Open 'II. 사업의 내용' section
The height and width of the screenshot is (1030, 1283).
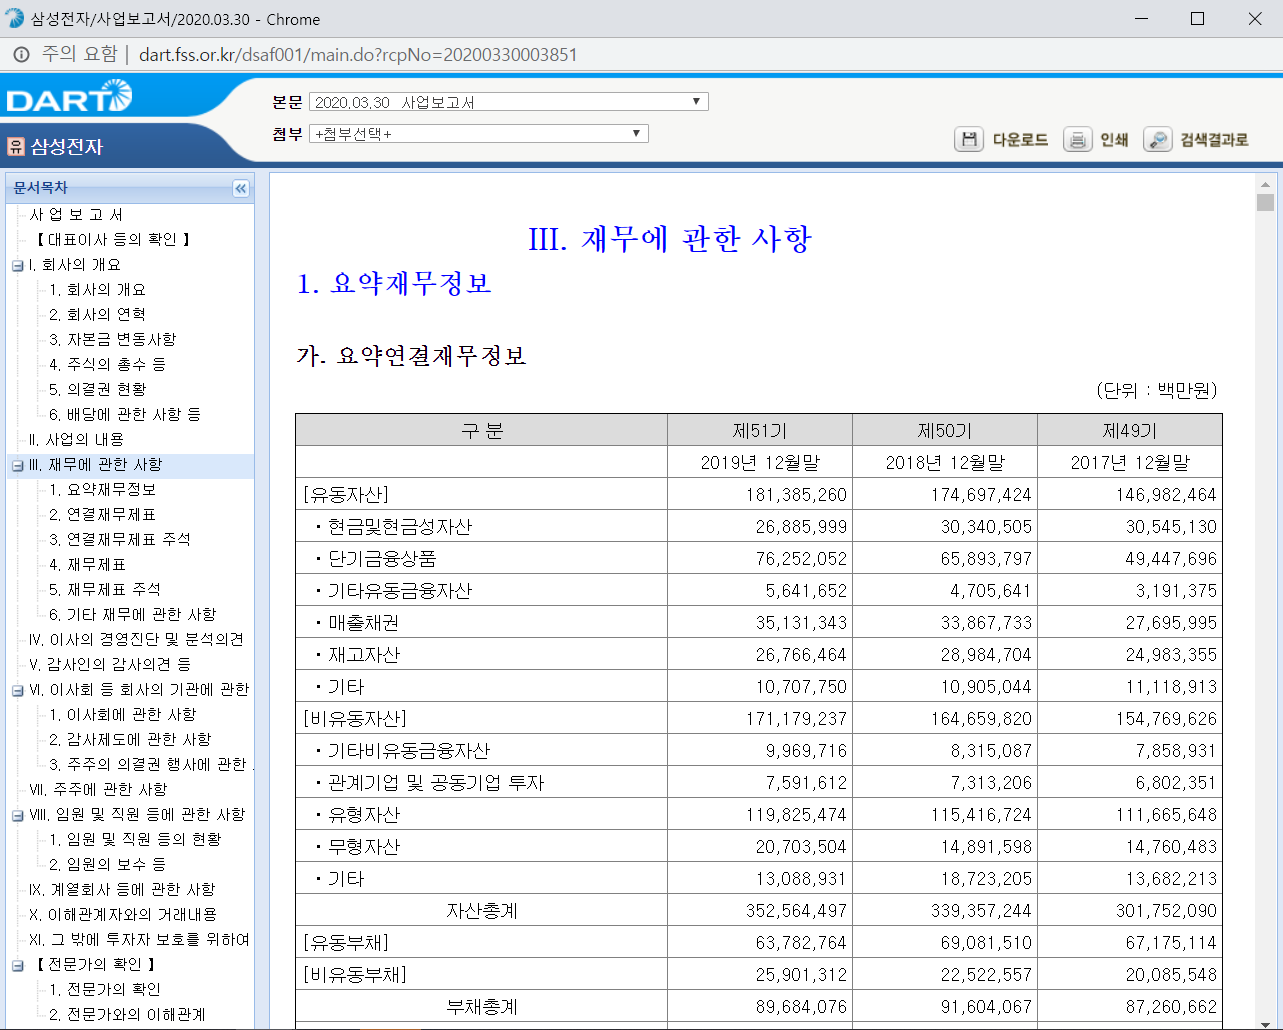76,440
